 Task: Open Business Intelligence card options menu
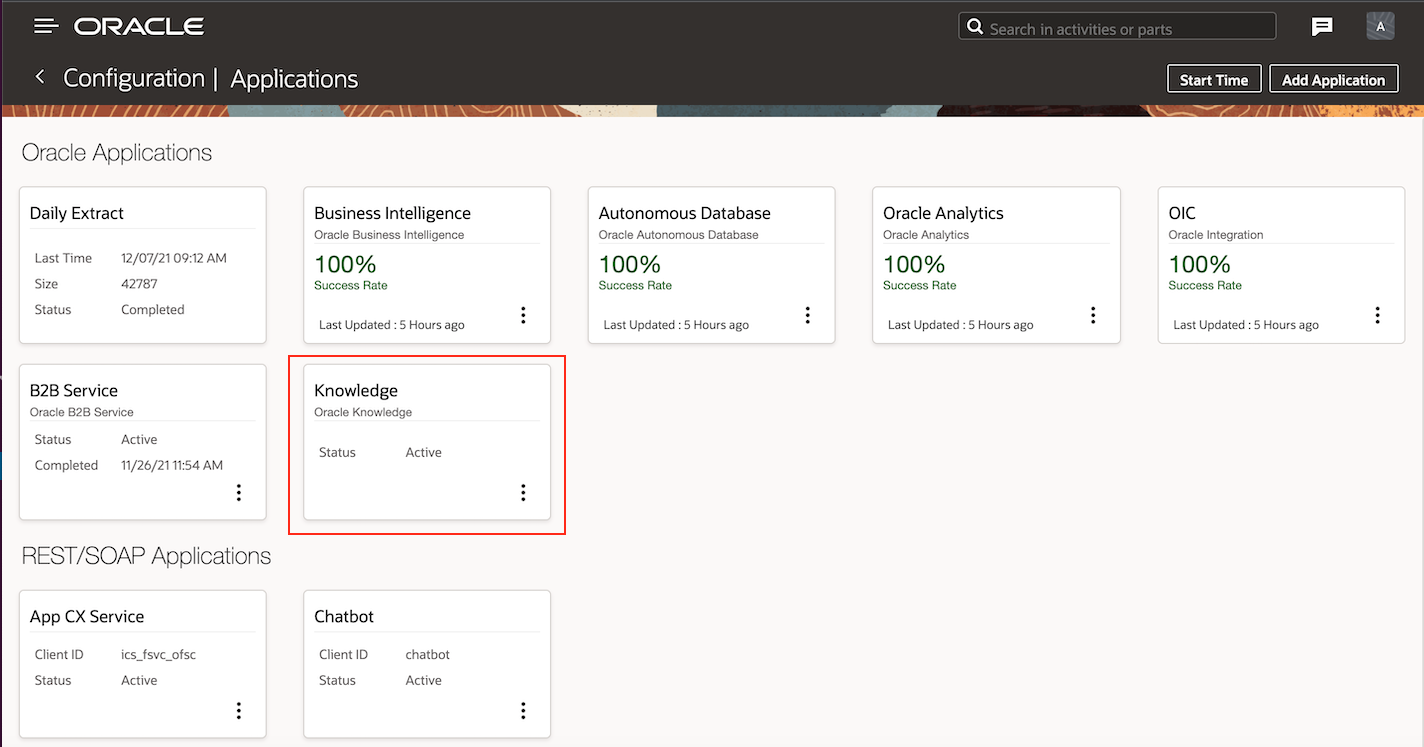523,316
